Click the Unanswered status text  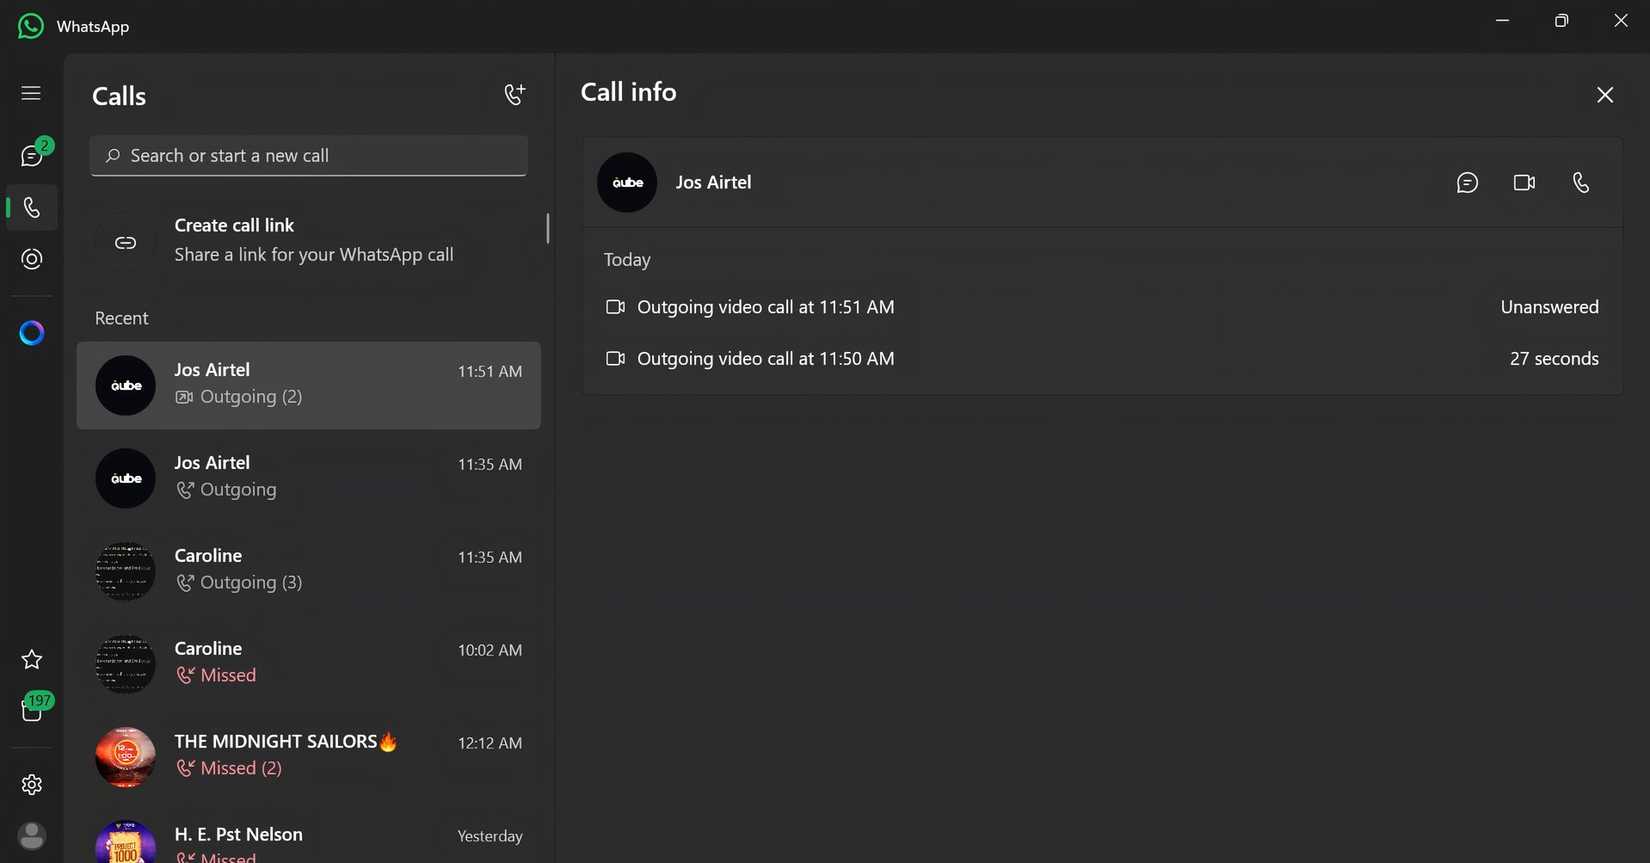click(x=1549, y=307)
